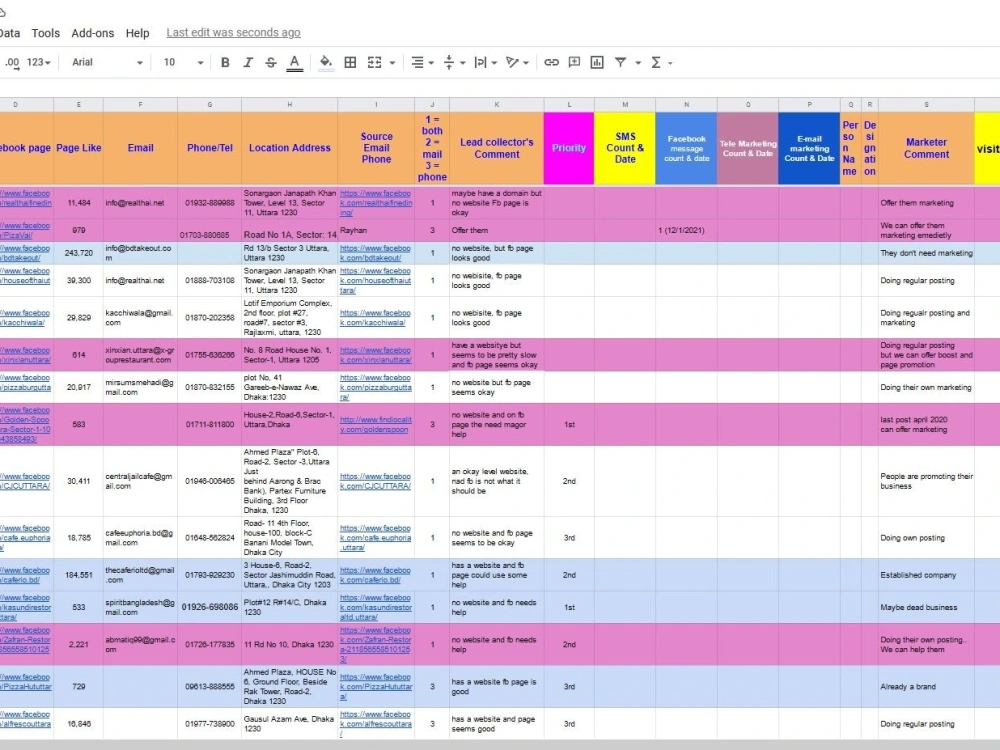Viewport: 1000px width, 750px height.
Task: Select column E header
Action: (78, 105)
